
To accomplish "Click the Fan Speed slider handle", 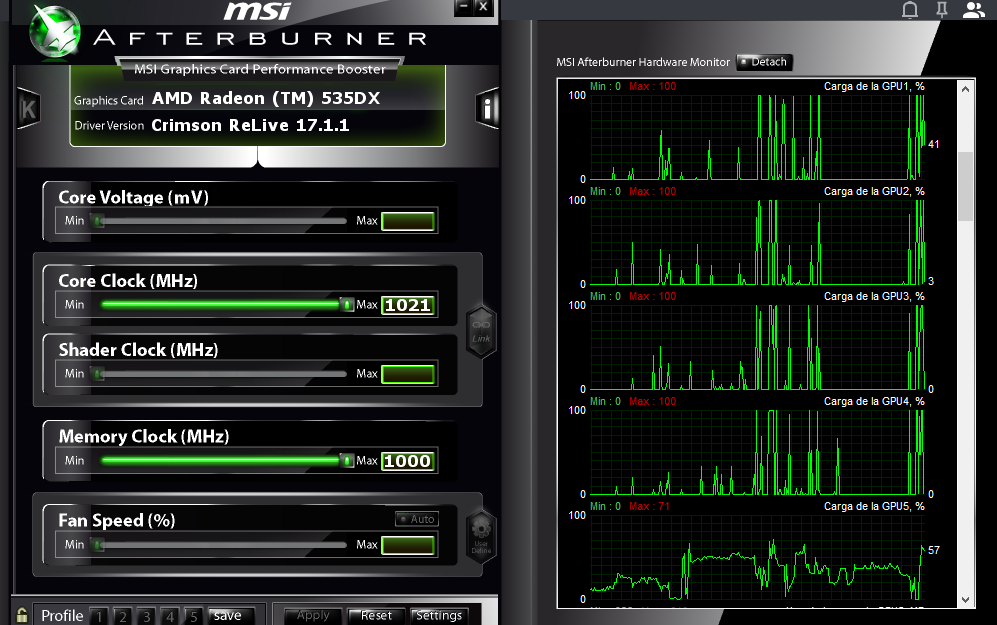I will pos(98,544).
